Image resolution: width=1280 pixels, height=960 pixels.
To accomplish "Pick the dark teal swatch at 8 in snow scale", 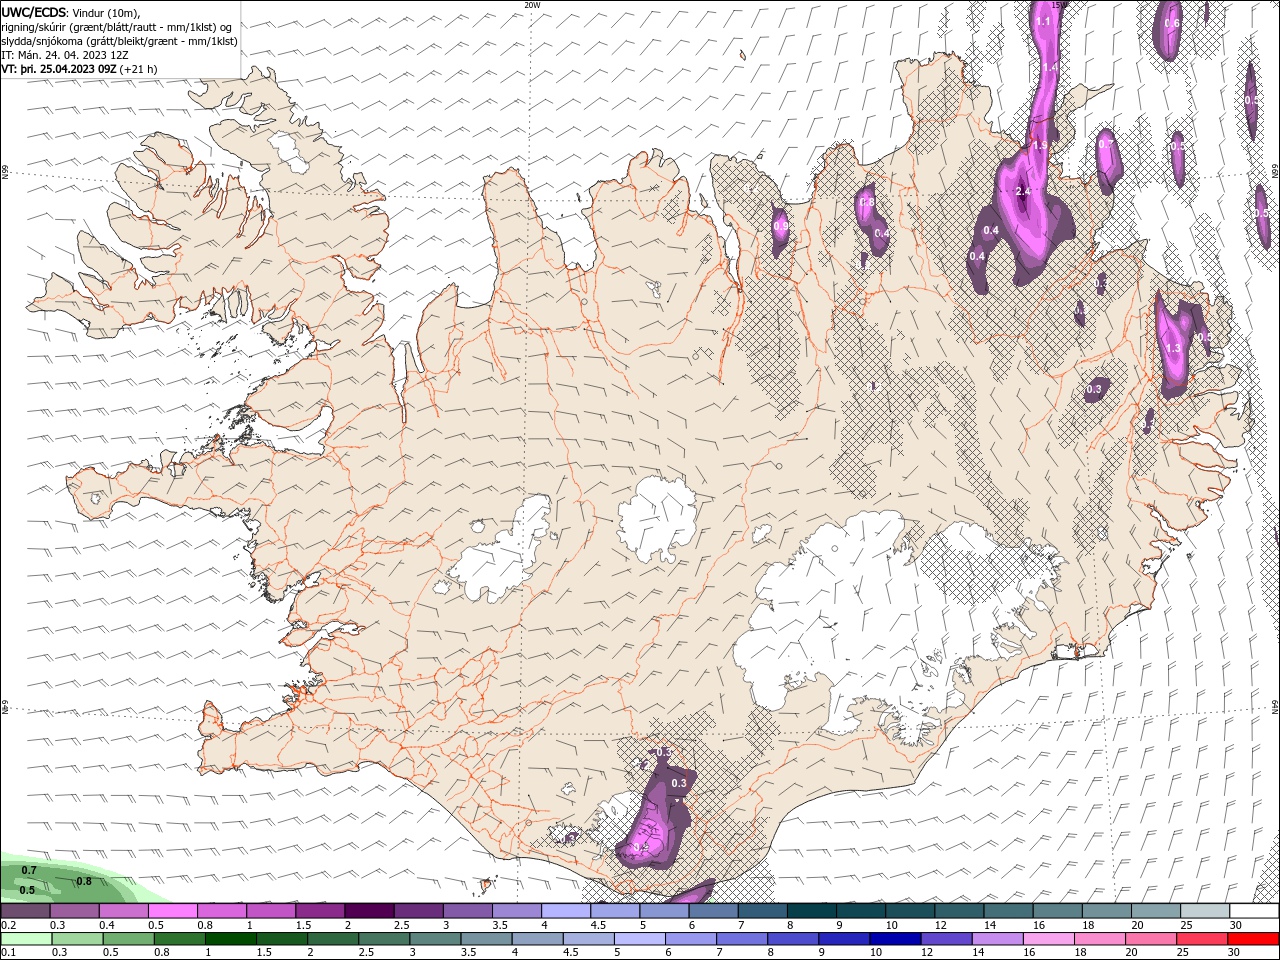I will click(x=812, y=911).
